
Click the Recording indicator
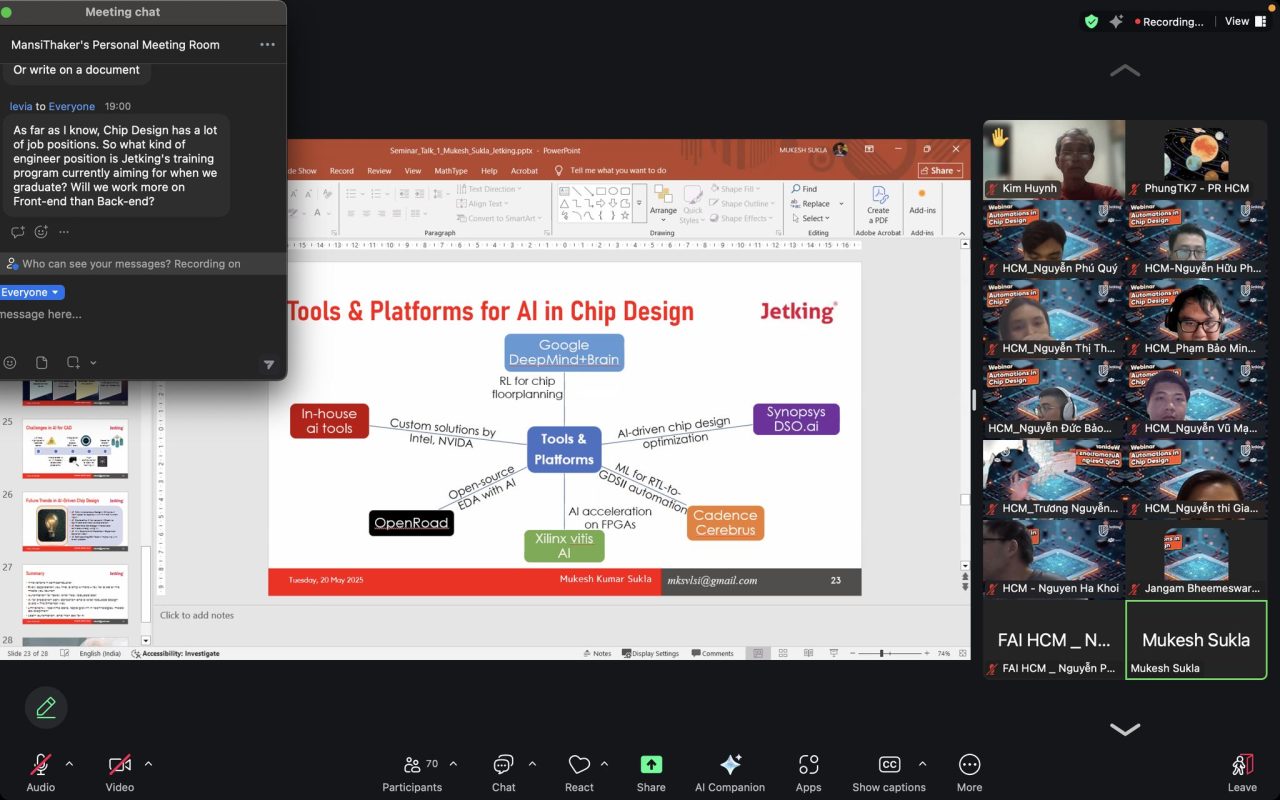(x=1169, y=21)
